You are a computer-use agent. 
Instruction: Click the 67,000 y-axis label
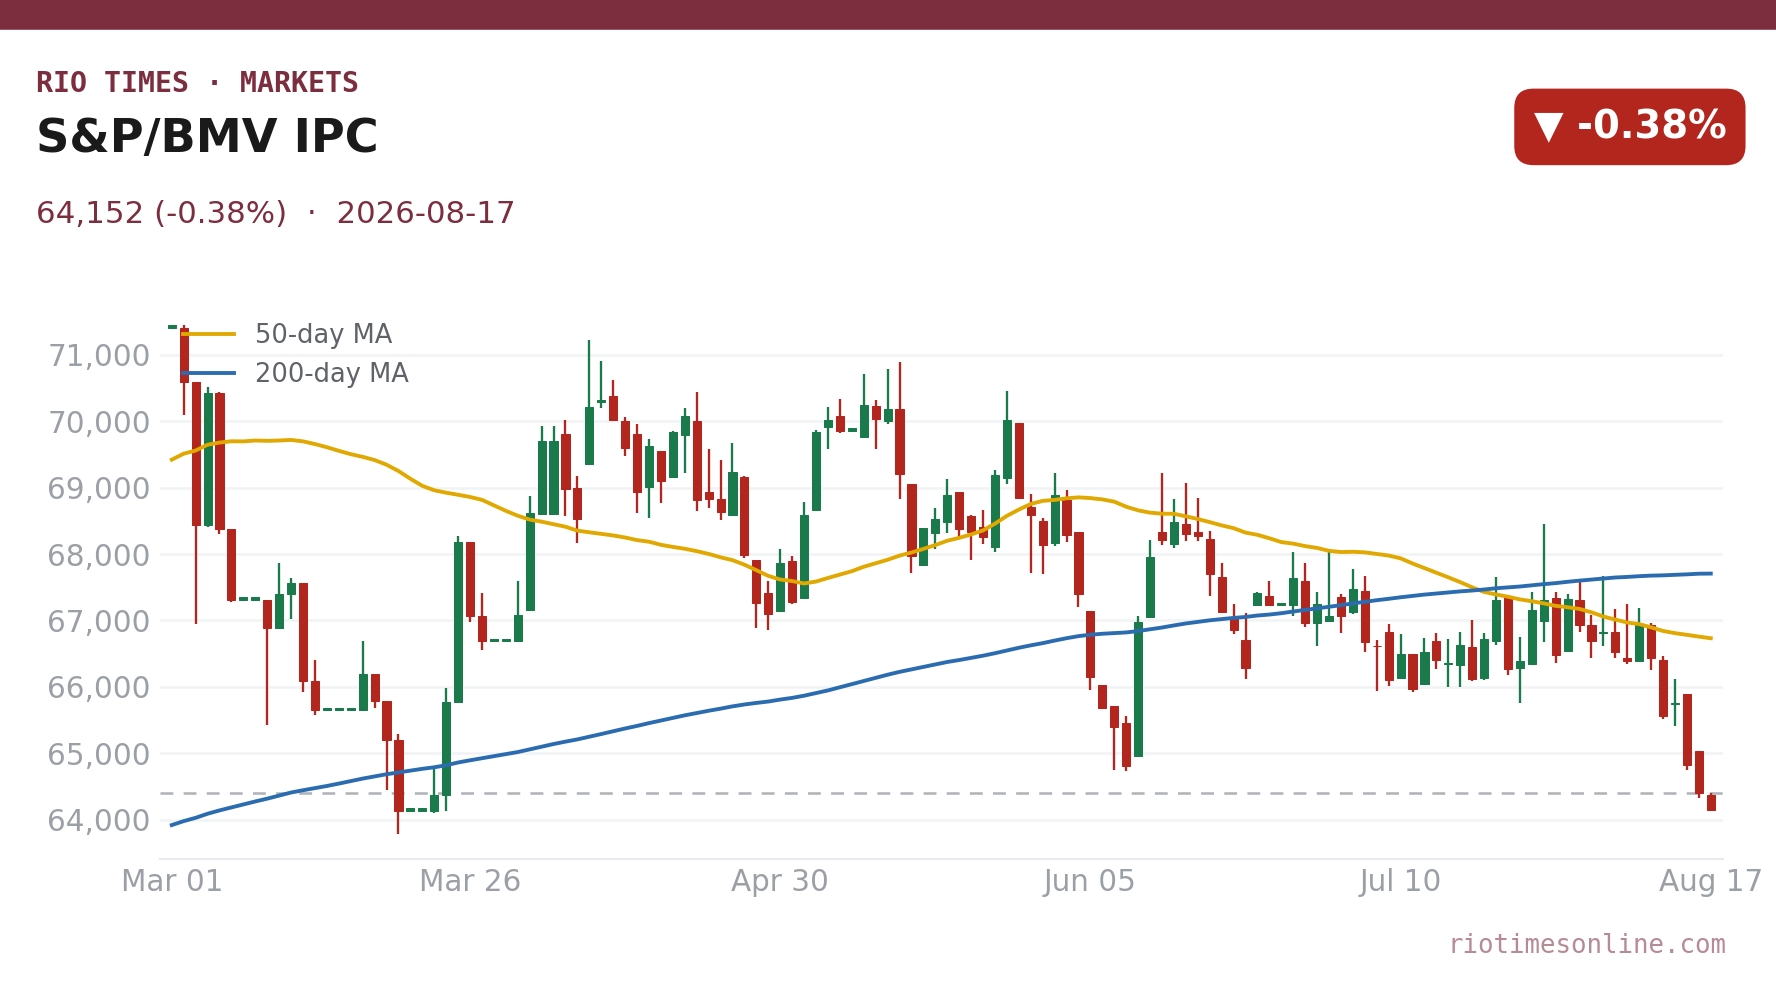[x=98, y=622]
